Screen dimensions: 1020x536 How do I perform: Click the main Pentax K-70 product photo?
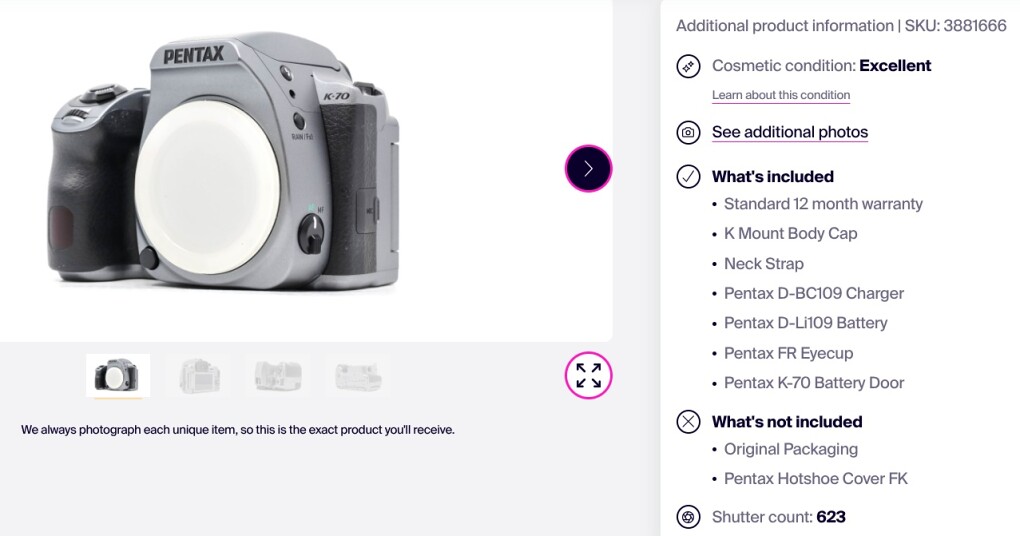tap(224, 161)
